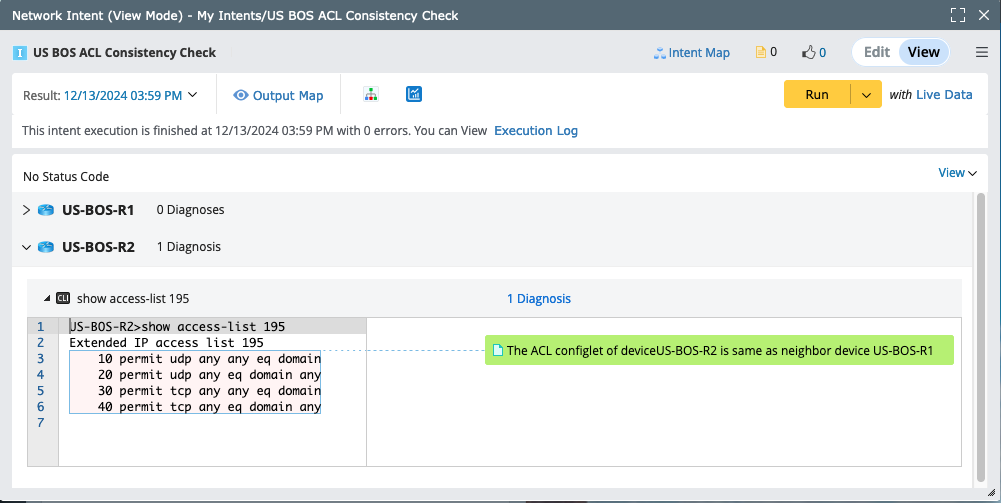
Task: Click the yellow notes counter icon
Action: coord(760,52)
